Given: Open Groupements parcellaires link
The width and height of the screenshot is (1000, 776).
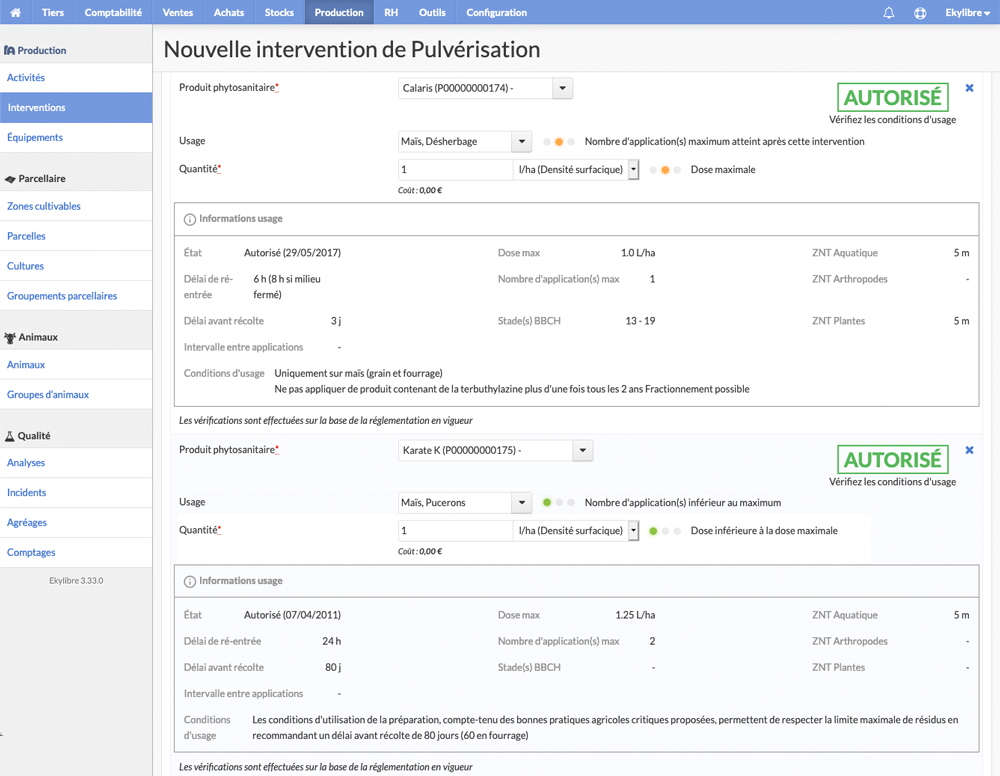Looking at the screenshot, I should (62, 296).
